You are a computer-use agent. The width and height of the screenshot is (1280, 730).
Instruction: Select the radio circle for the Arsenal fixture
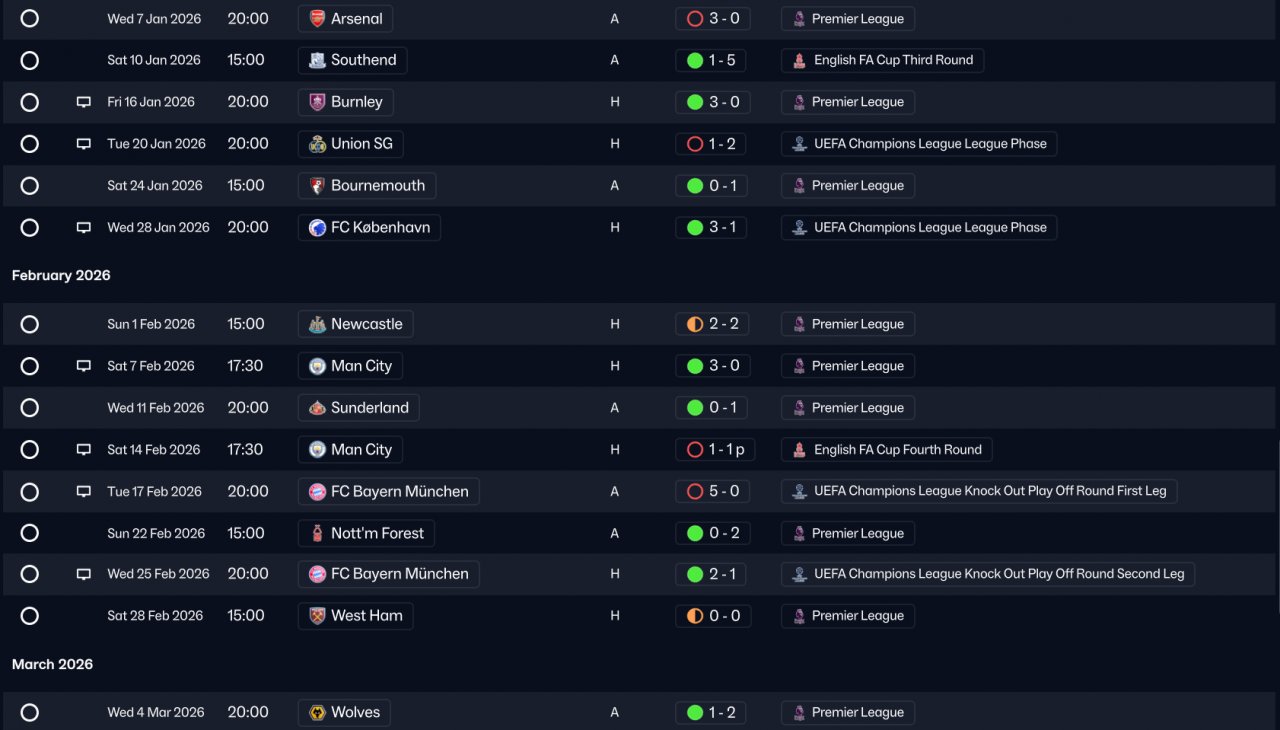30,18
